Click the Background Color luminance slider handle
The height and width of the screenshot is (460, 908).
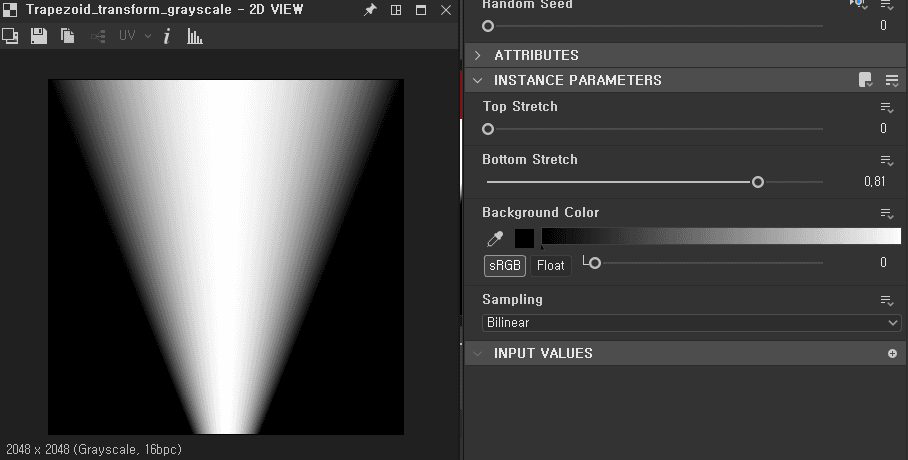595,263
